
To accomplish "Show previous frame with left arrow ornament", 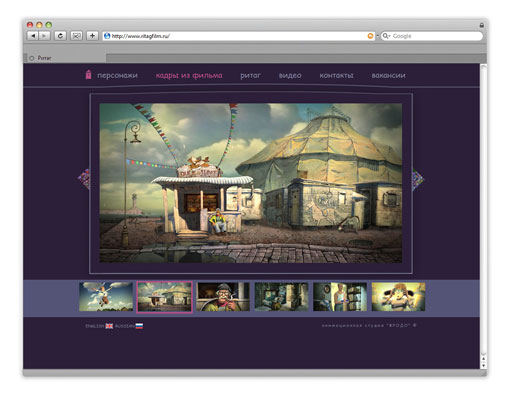I will point(84,178).
